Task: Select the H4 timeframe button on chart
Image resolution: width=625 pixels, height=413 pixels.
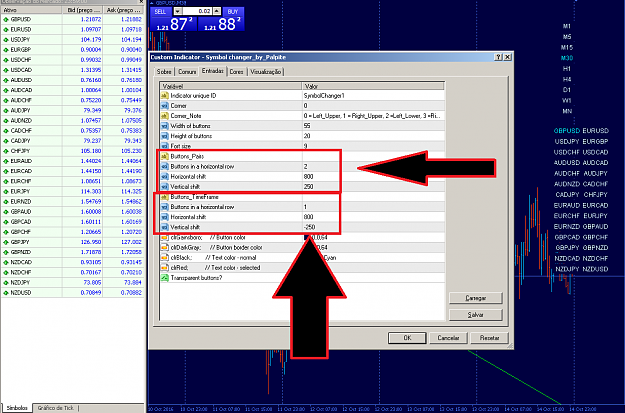Action: [x=567, y=79]
